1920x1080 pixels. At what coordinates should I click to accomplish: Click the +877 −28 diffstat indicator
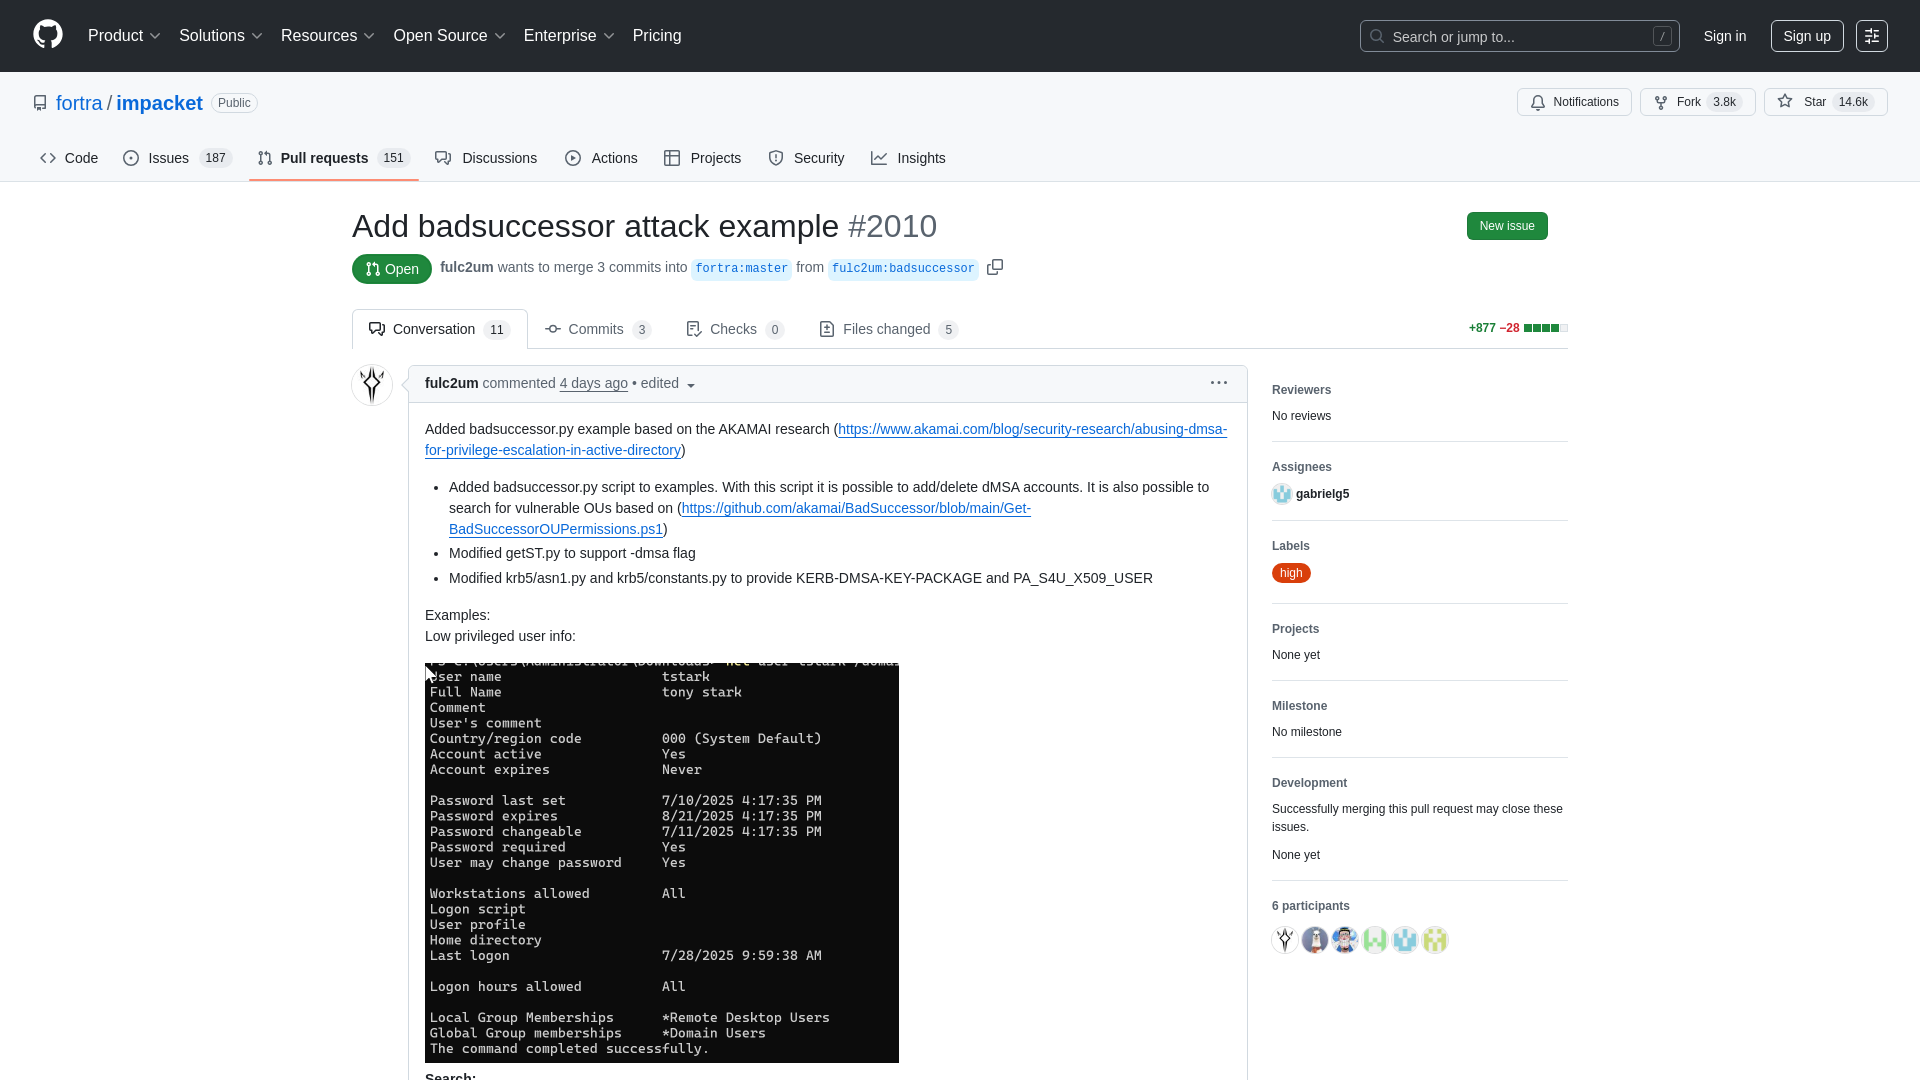pos(1518,328)
